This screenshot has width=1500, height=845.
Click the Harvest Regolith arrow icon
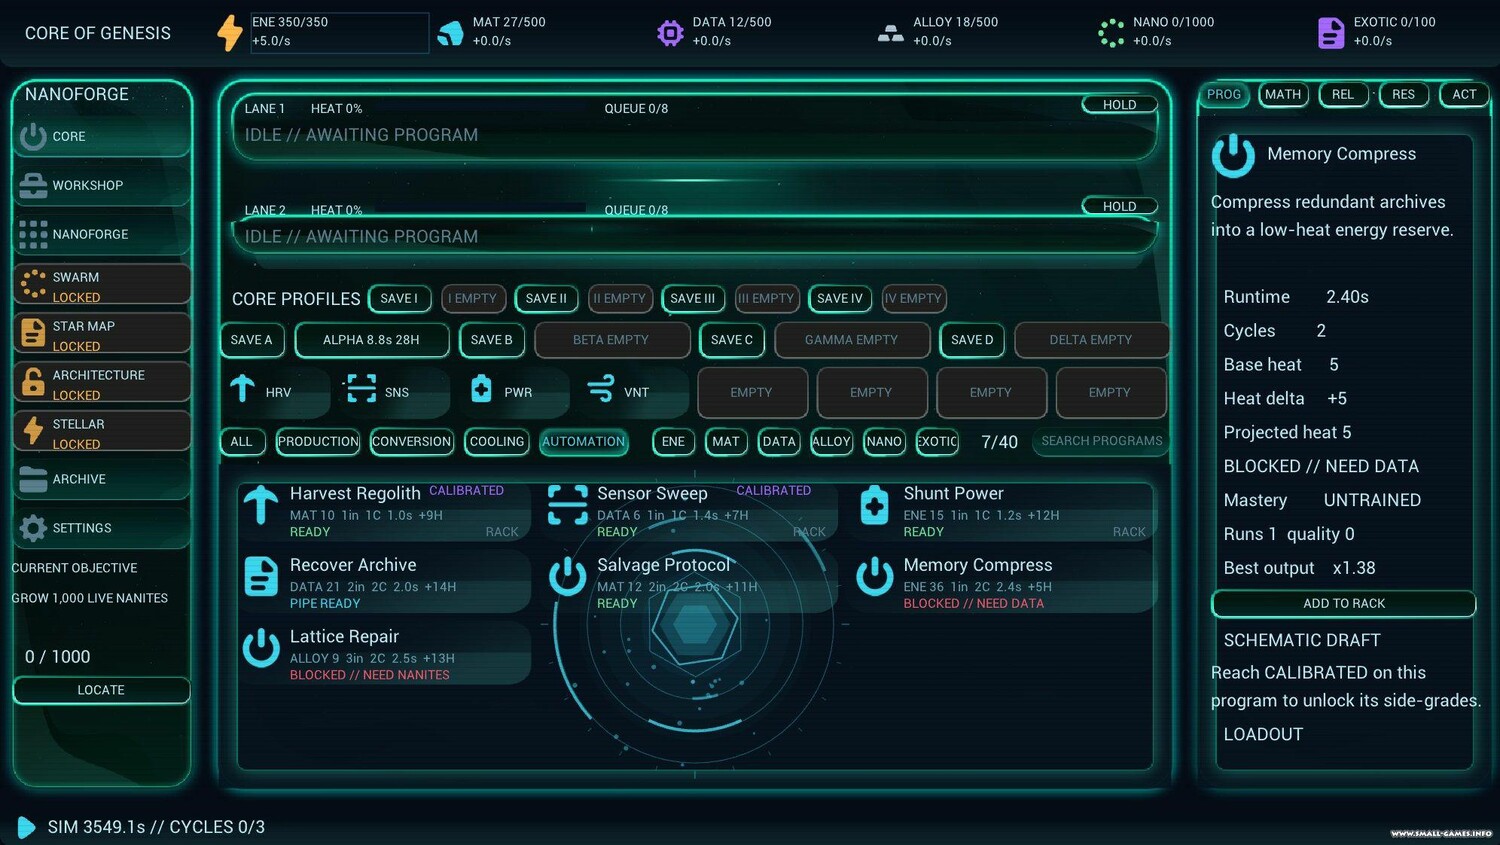(261, 505)
